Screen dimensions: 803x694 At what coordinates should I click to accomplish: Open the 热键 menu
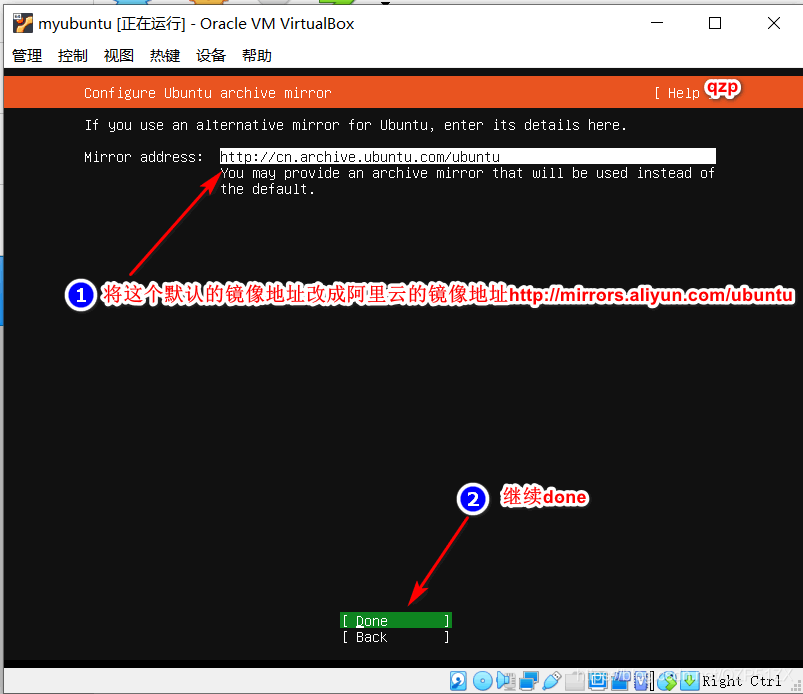(x=165, y=55)
